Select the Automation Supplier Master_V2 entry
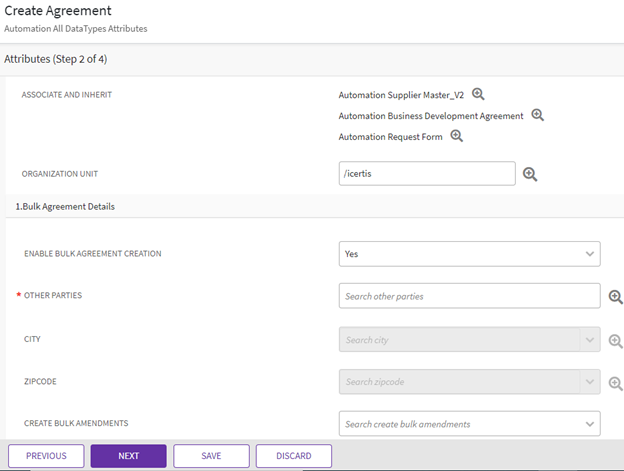The width and height of the screenshot is (624, 471). tap(401, 95)
